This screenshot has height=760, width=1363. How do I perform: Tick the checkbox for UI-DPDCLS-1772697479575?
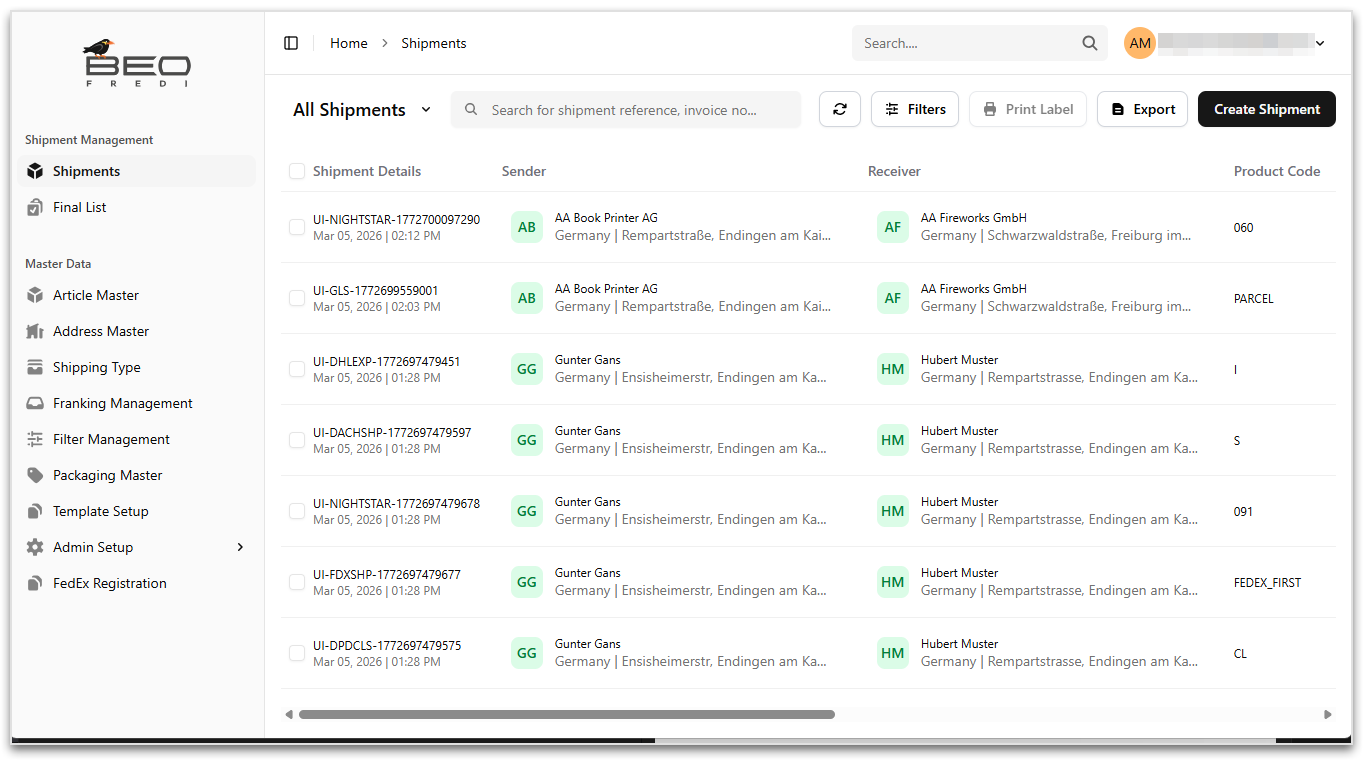[296, 653]
